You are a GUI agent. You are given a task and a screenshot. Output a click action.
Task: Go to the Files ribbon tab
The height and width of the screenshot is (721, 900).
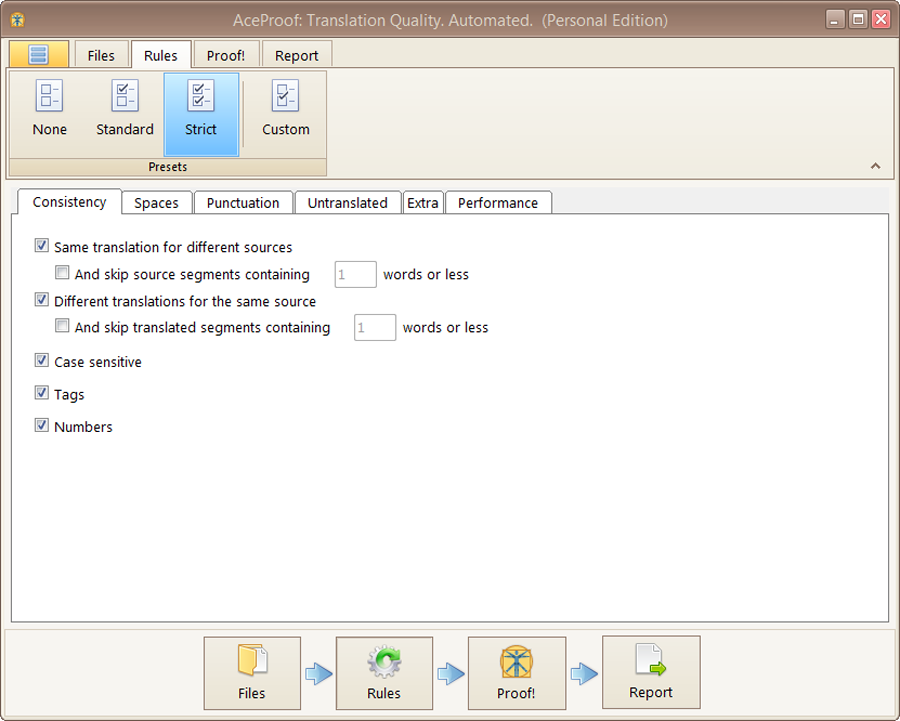click(101, 56)
